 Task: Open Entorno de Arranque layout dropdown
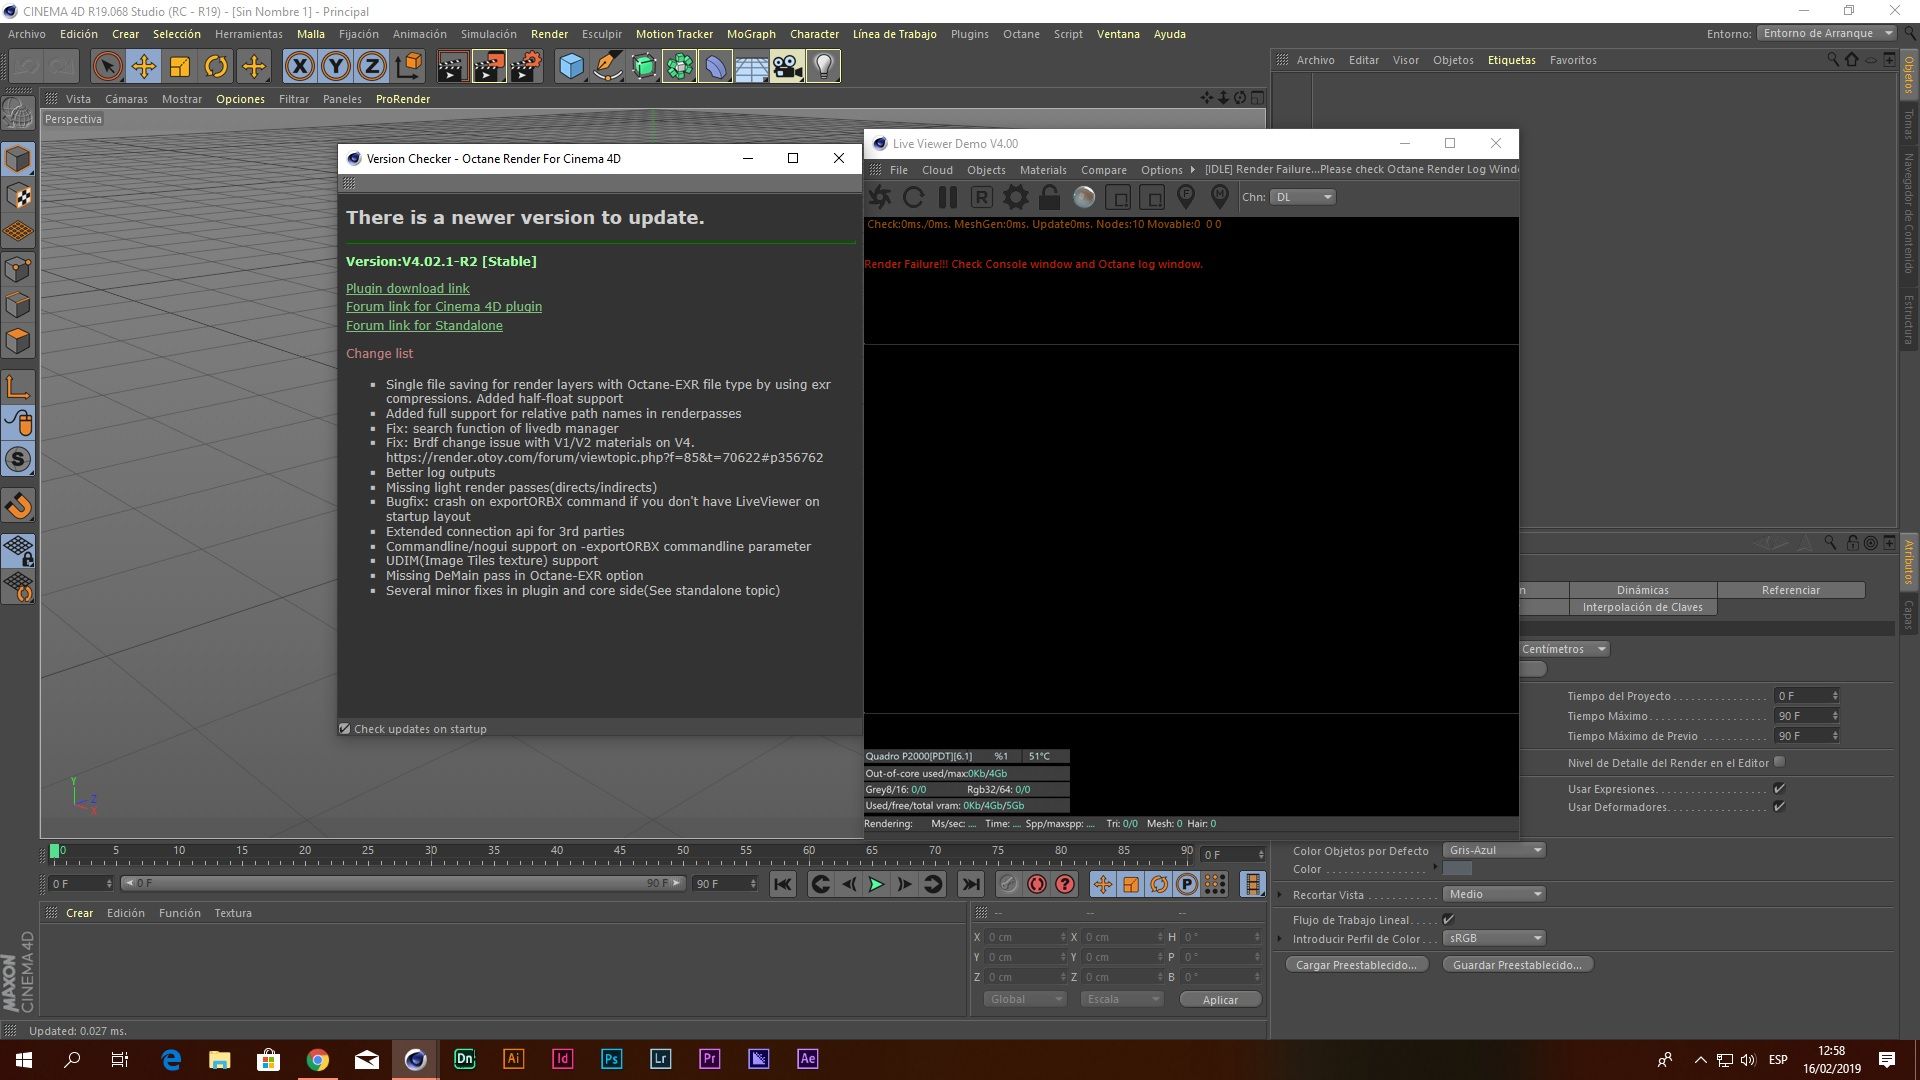(1827, 33)
